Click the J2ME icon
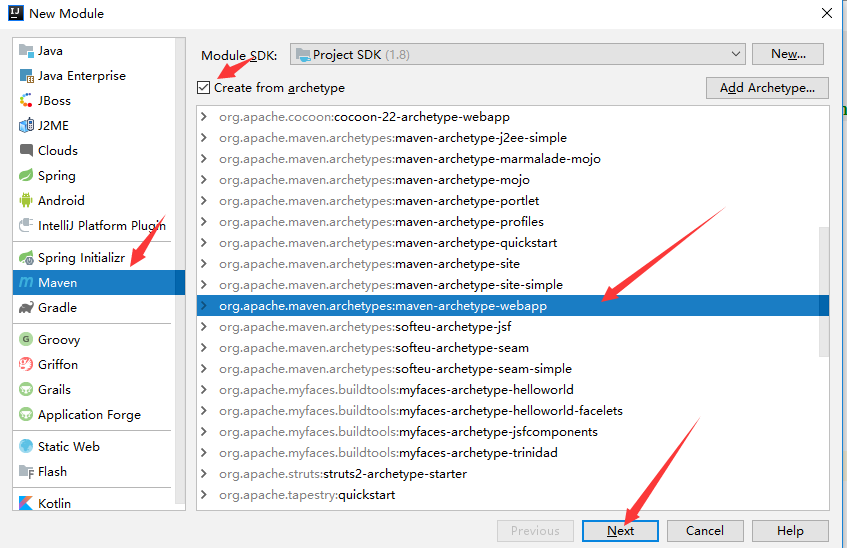Image resolution: width=847 pixels, height=548 pixels. tap(26, 125)
